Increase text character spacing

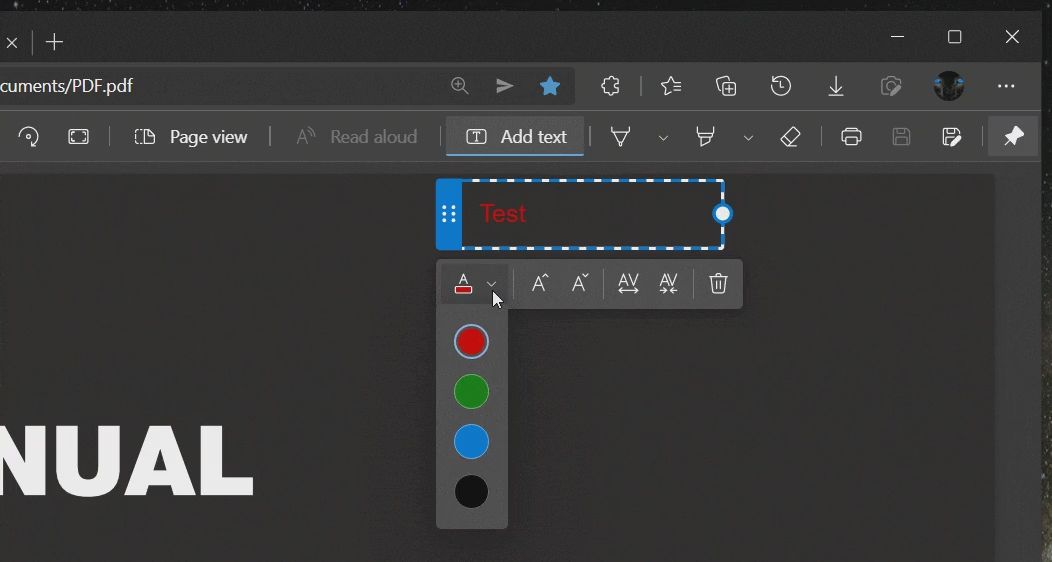[x=628, y=283]
